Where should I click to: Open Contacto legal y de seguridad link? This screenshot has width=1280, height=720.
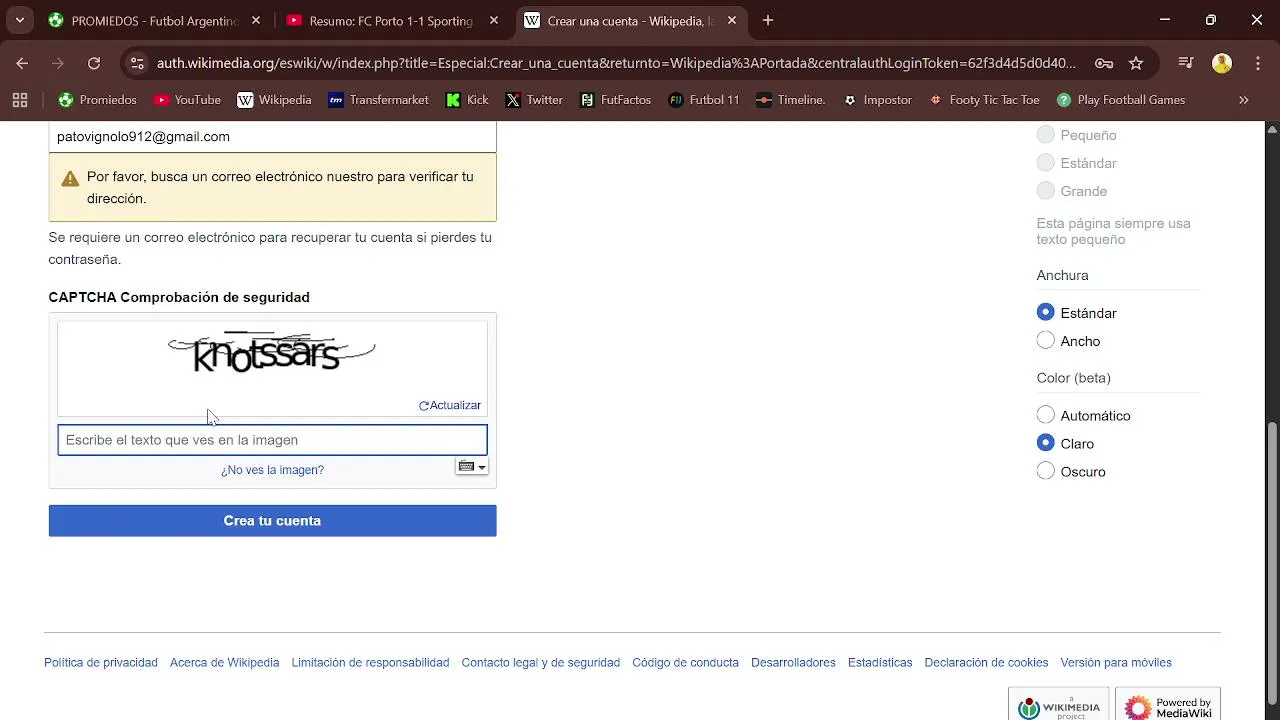541,663
